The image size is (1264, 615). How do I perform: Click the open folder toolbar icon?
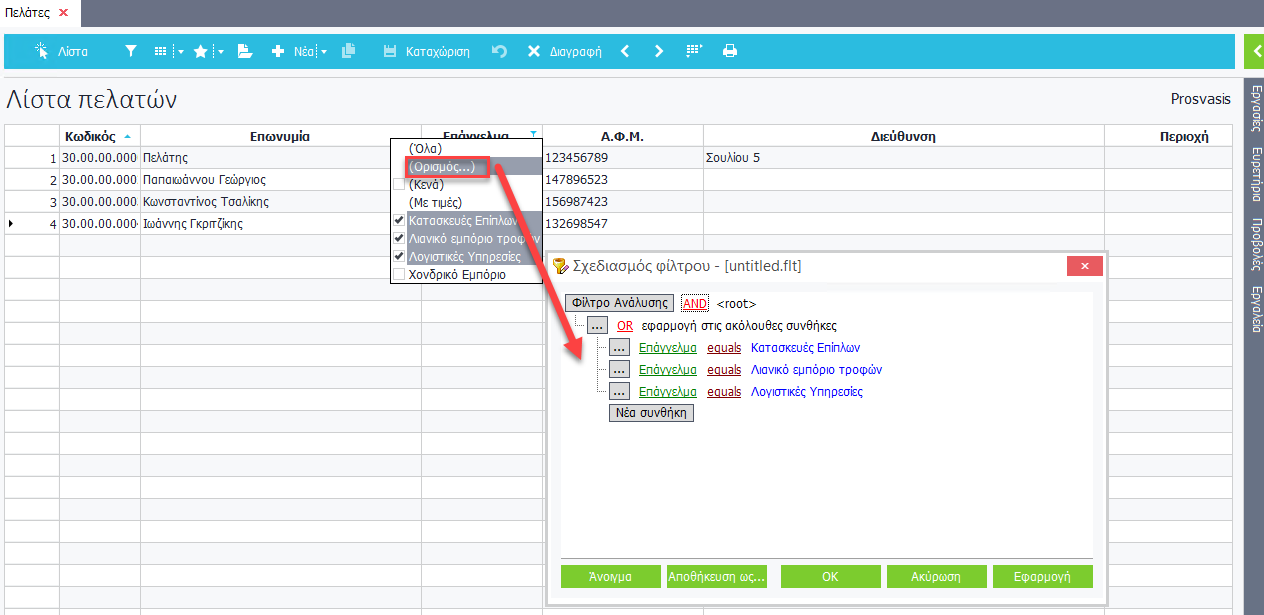point(244,51)
